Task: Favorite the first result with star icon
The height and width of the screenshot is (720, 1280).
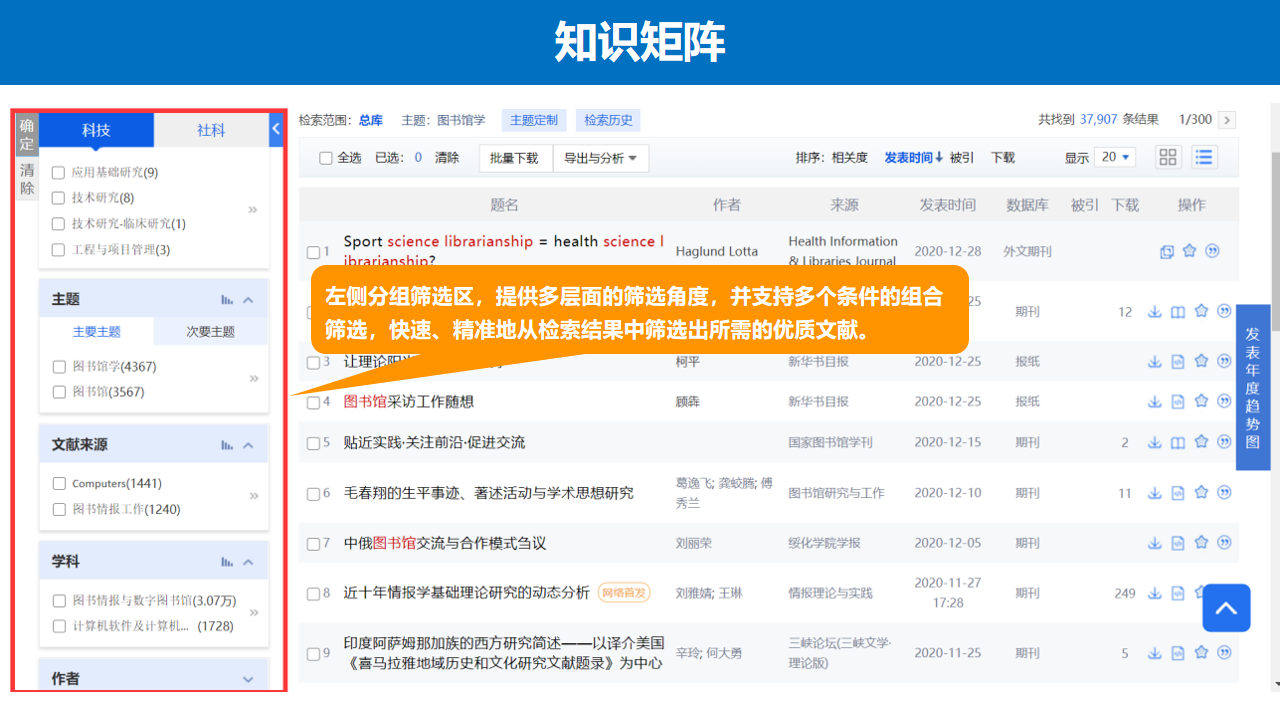Action: 1189,251
